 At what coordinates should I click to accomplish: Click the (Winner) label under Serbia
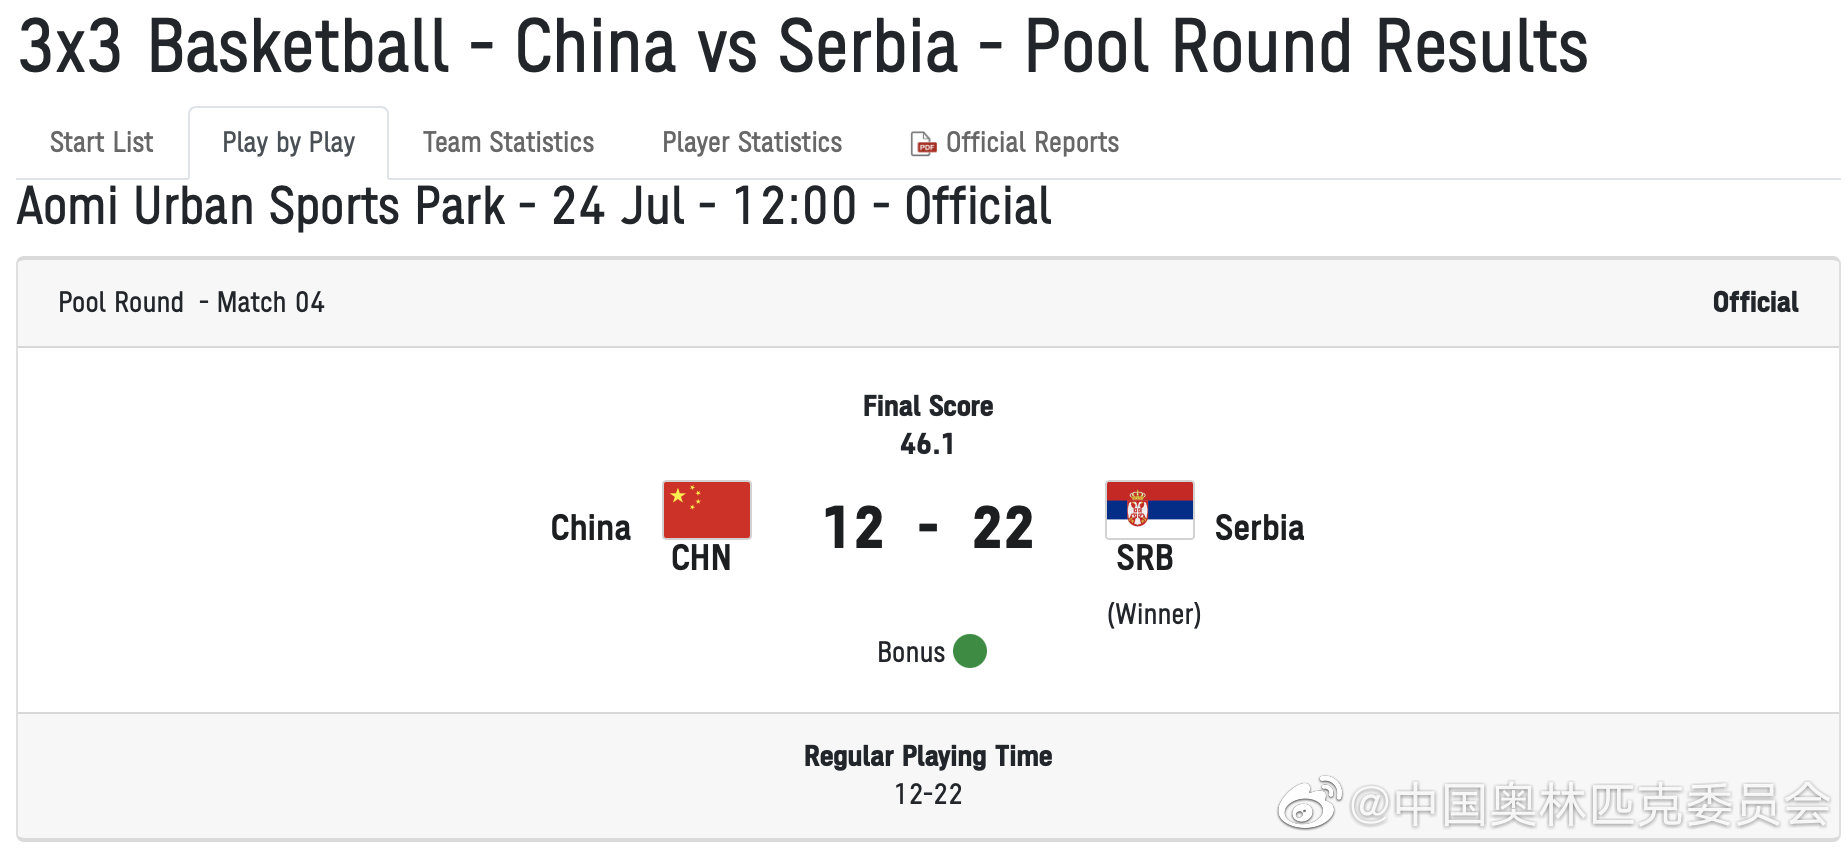click(x=1153, y=614)
